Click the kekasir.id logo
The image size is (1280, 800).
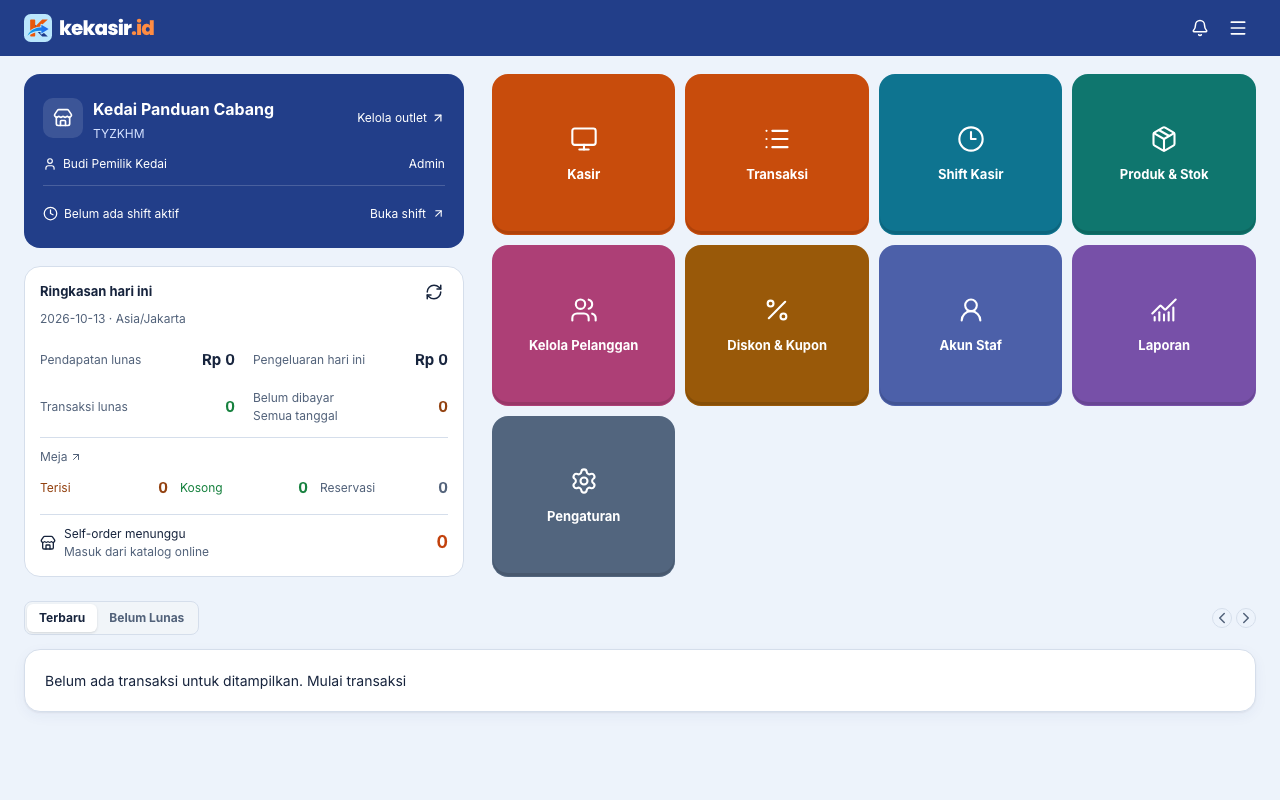pyautogui.click(x=89, y=28)
